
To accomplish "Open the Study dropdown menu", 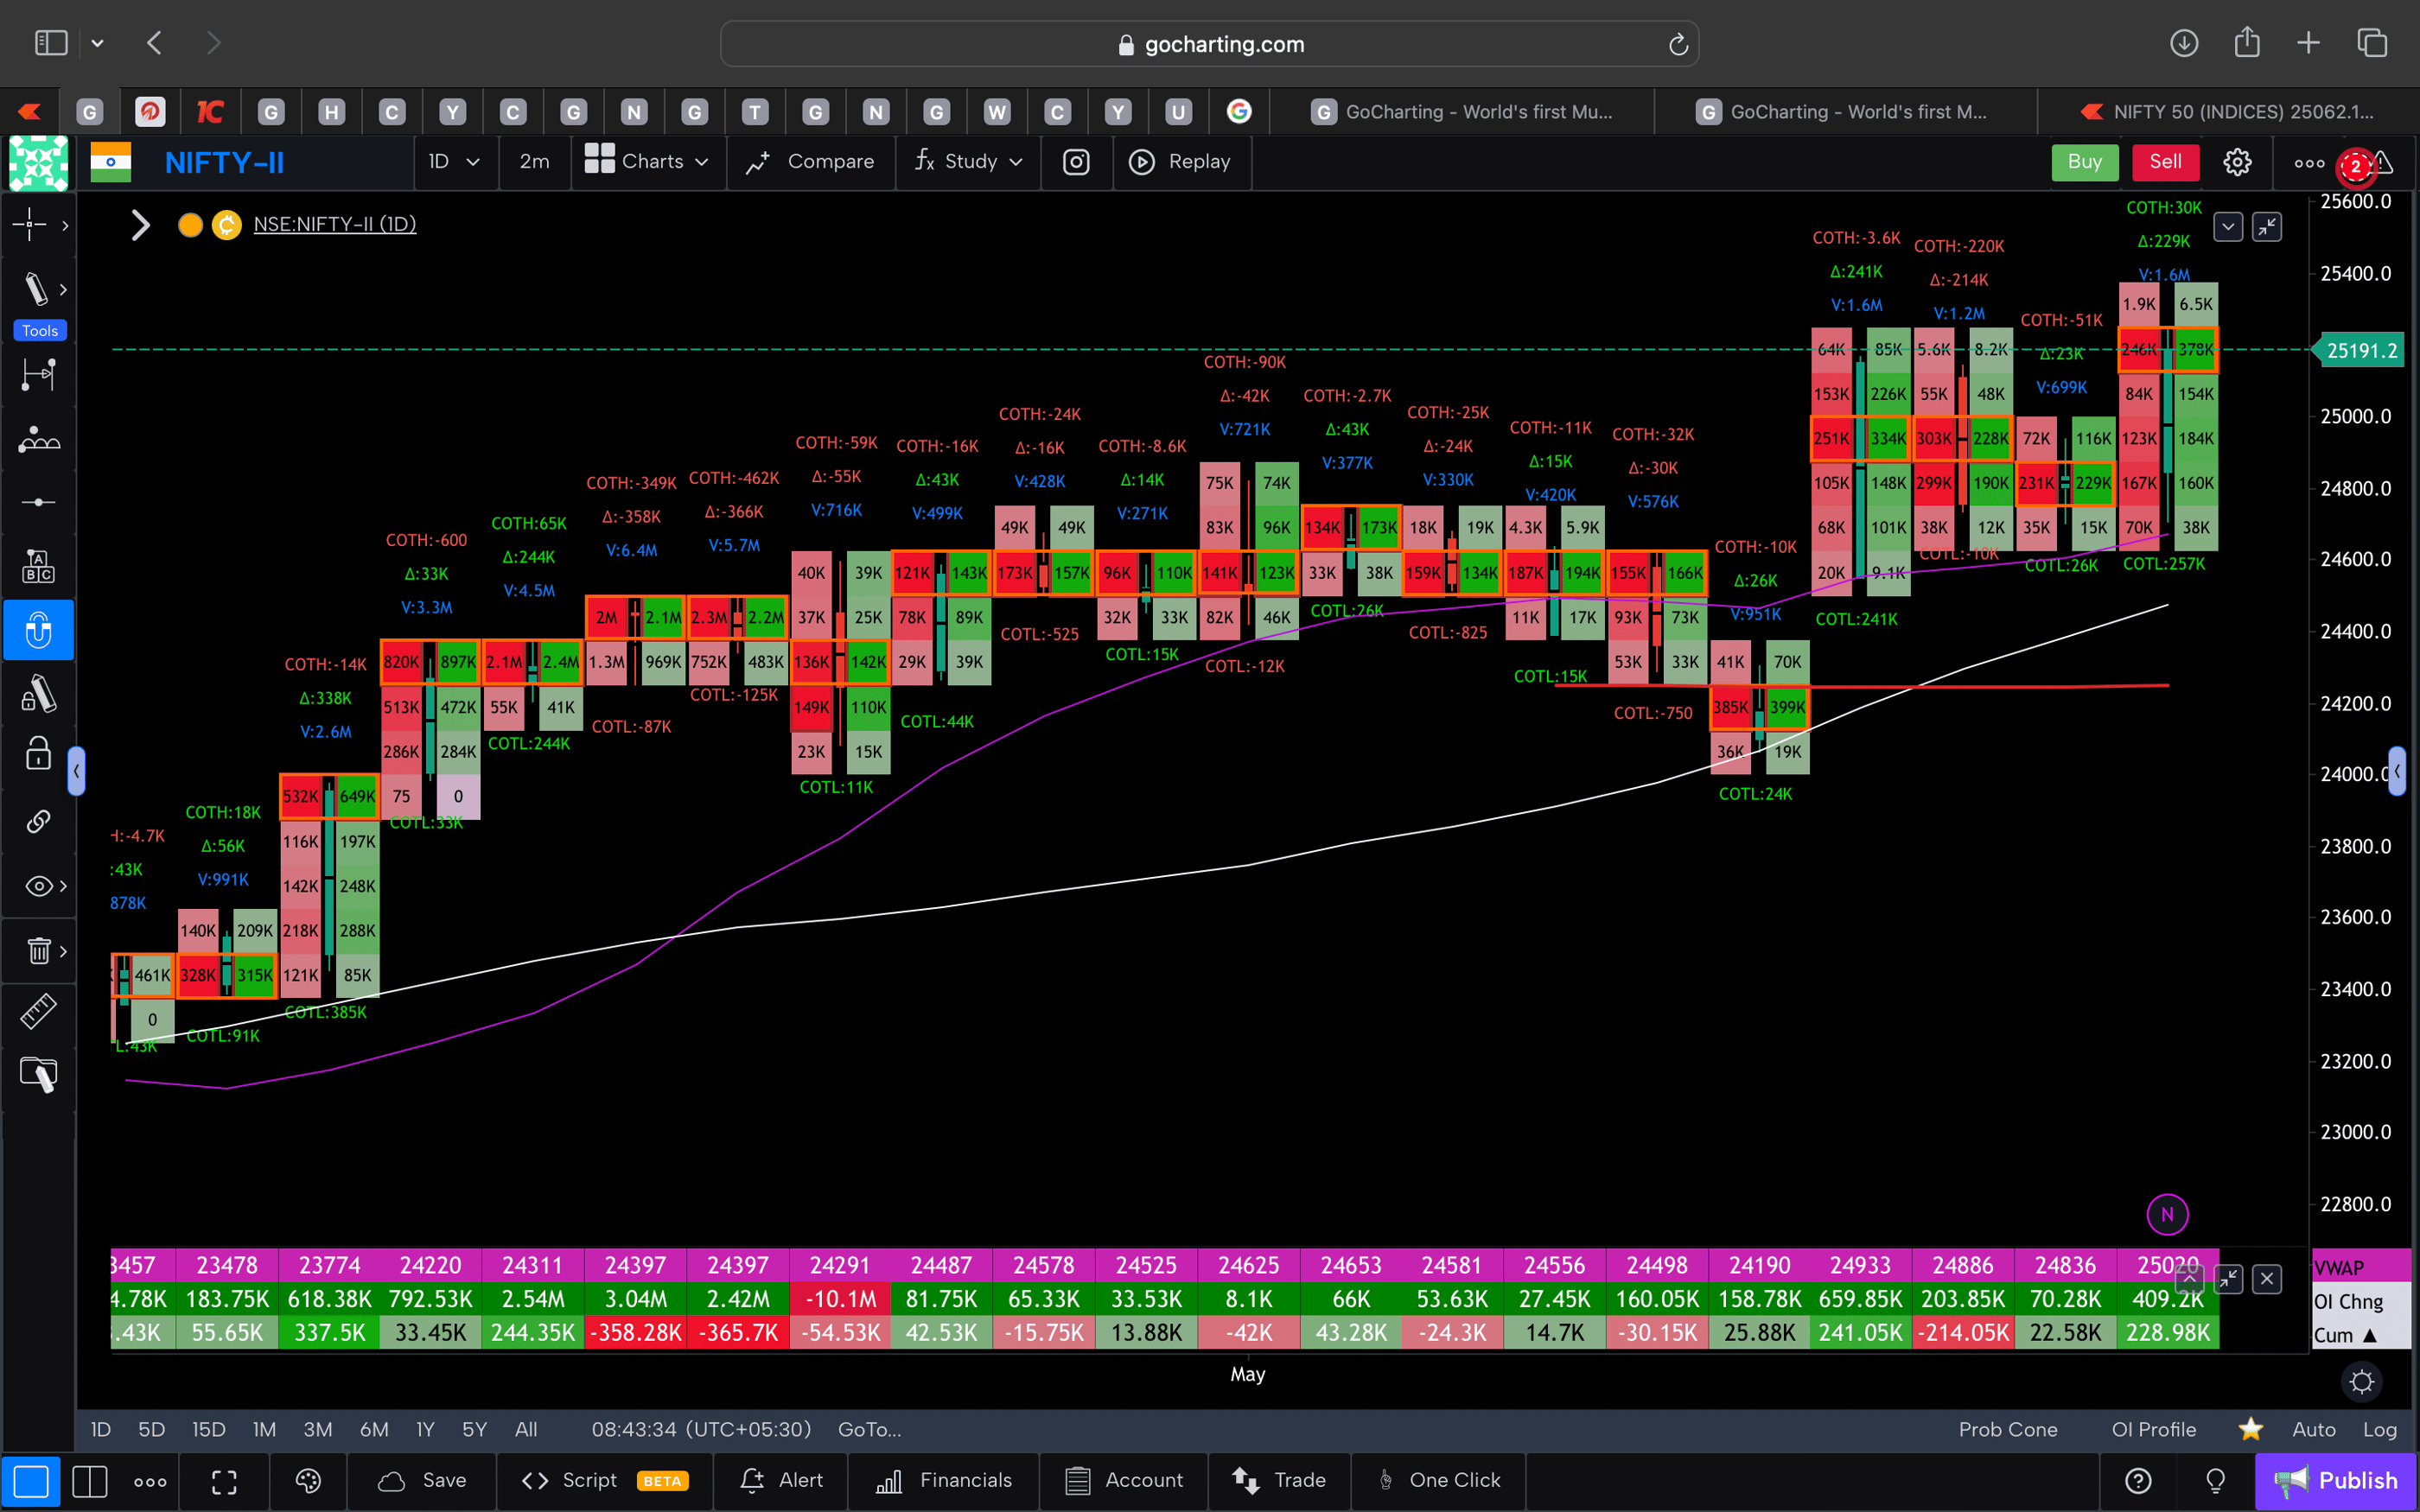I will [x=967, y=161].
